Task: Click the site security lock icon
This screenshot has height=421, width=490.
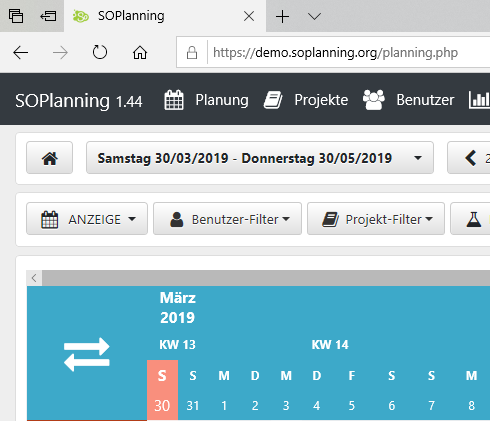Action: pos(192,52)
